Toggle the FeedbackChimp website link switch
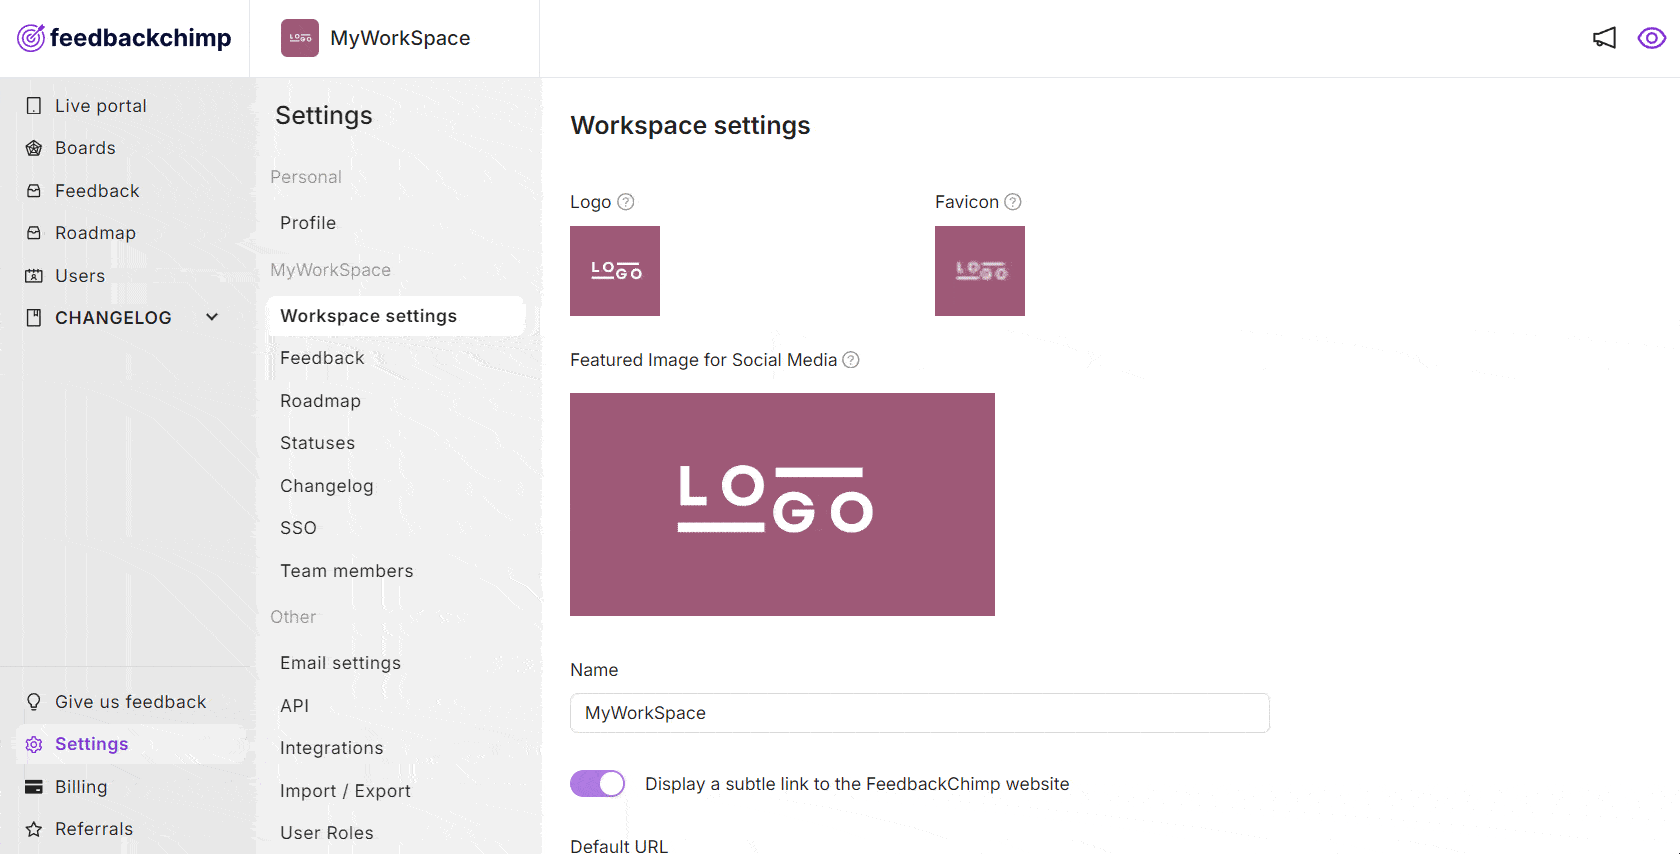The height and width of the screenshot is (854, 1680). 597,783
